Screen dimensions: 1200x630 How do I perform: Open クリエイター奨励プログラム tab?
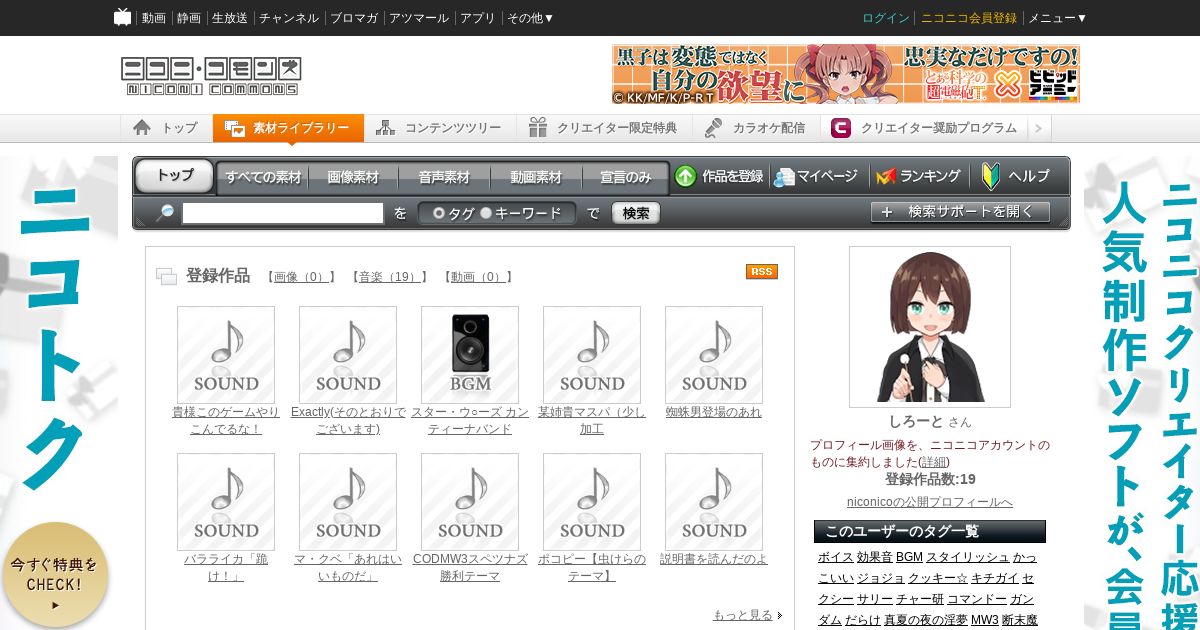(x=924, y=128)
